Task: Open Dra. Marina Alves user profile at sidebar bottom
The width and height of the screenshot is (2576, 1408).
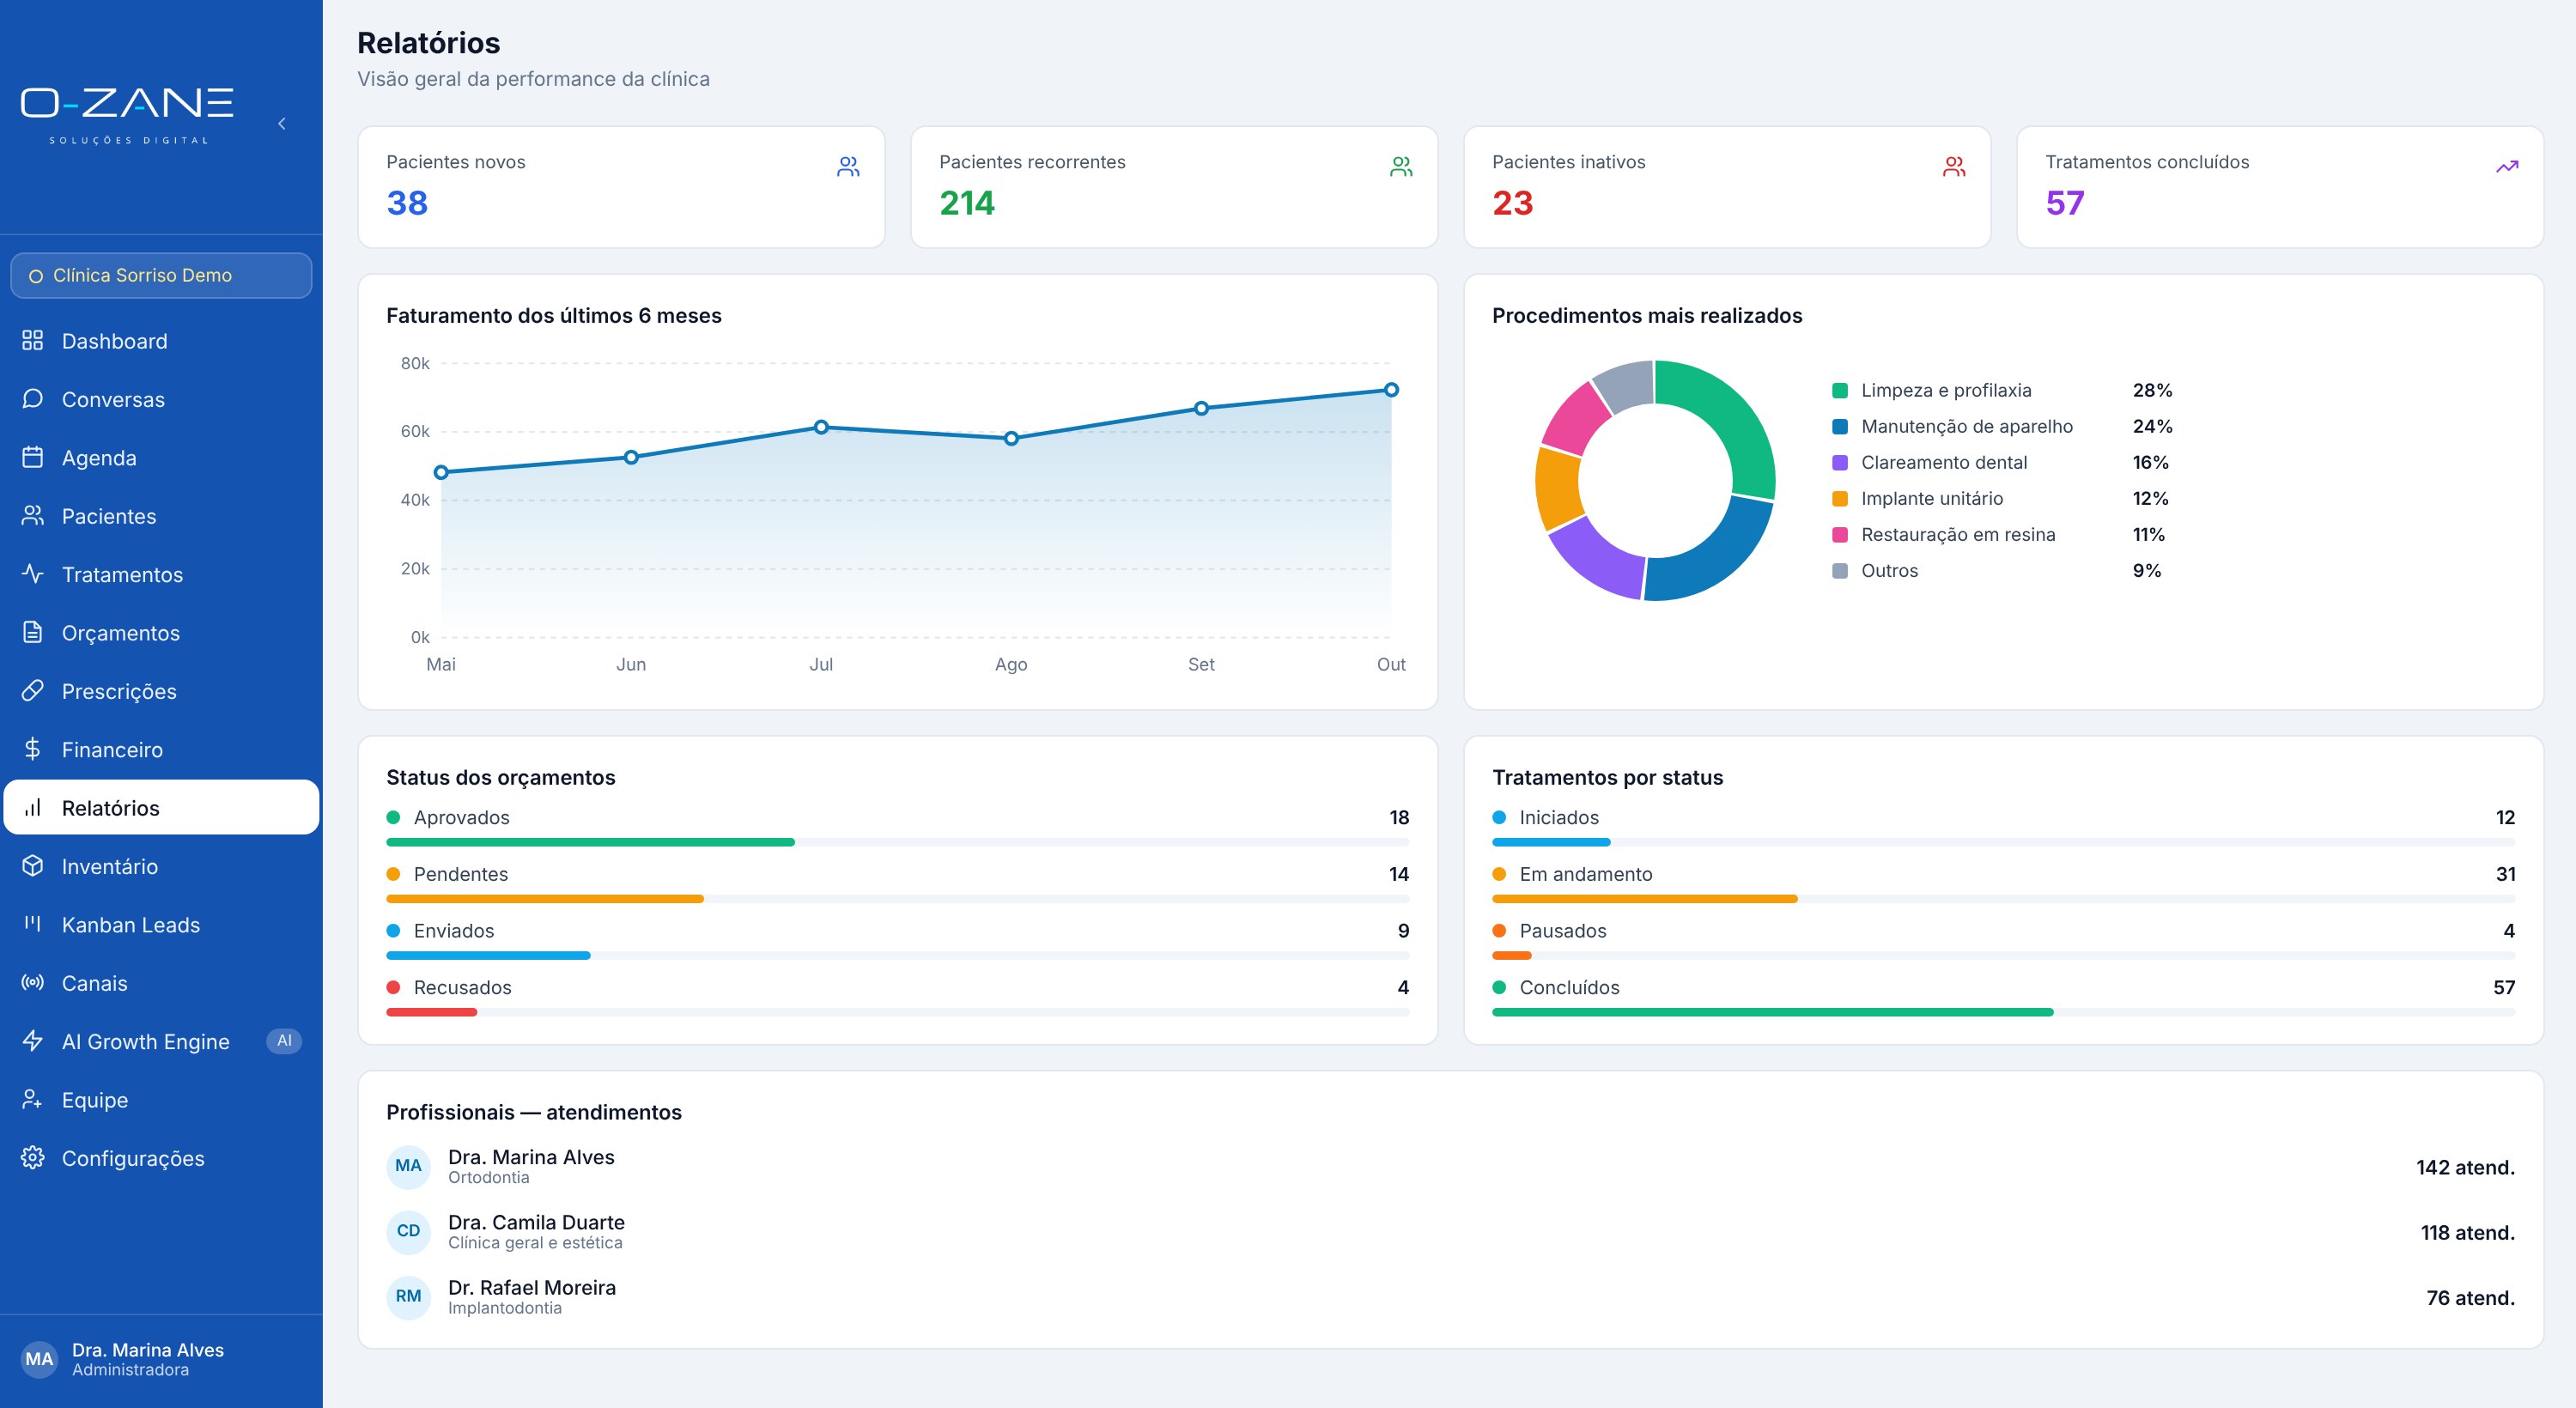Action: (x=161, y=1359)
